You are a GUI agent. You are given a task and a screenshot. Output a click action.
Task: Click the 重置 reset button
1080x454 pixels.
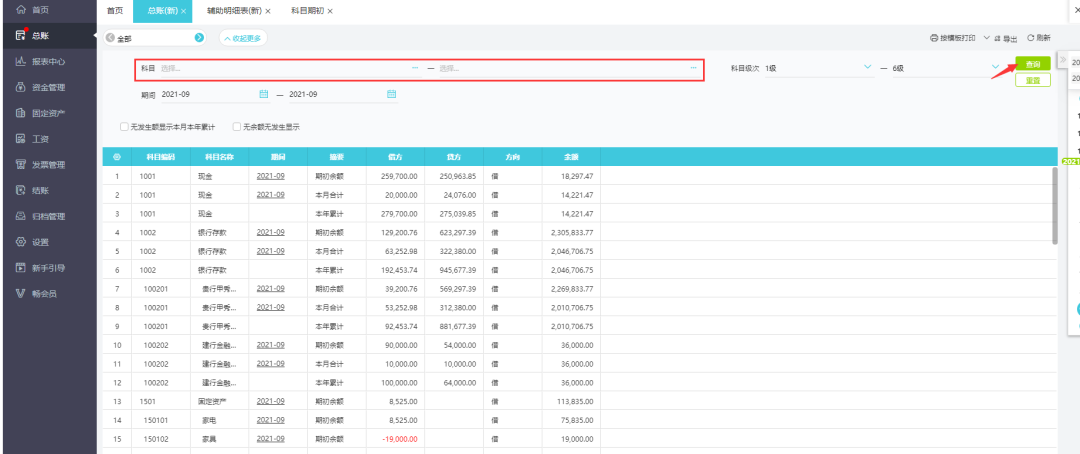point(1032,80)
